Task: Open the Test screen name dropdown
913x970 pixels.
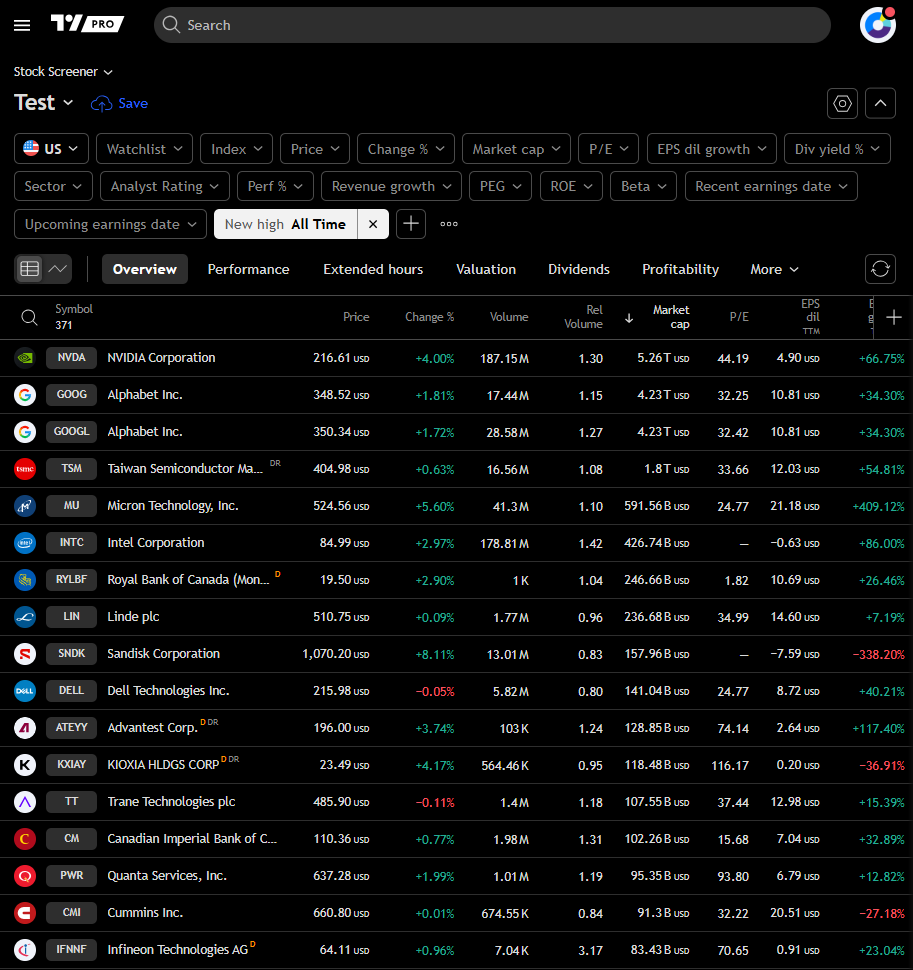Action: tap(43, 103)
